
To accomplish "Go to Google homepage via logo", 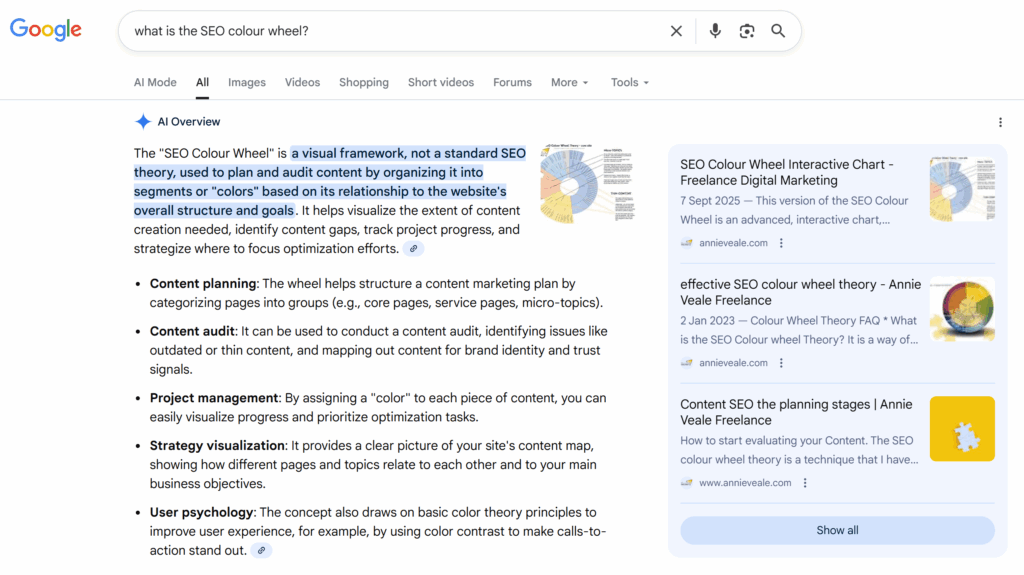I will 46,30.
